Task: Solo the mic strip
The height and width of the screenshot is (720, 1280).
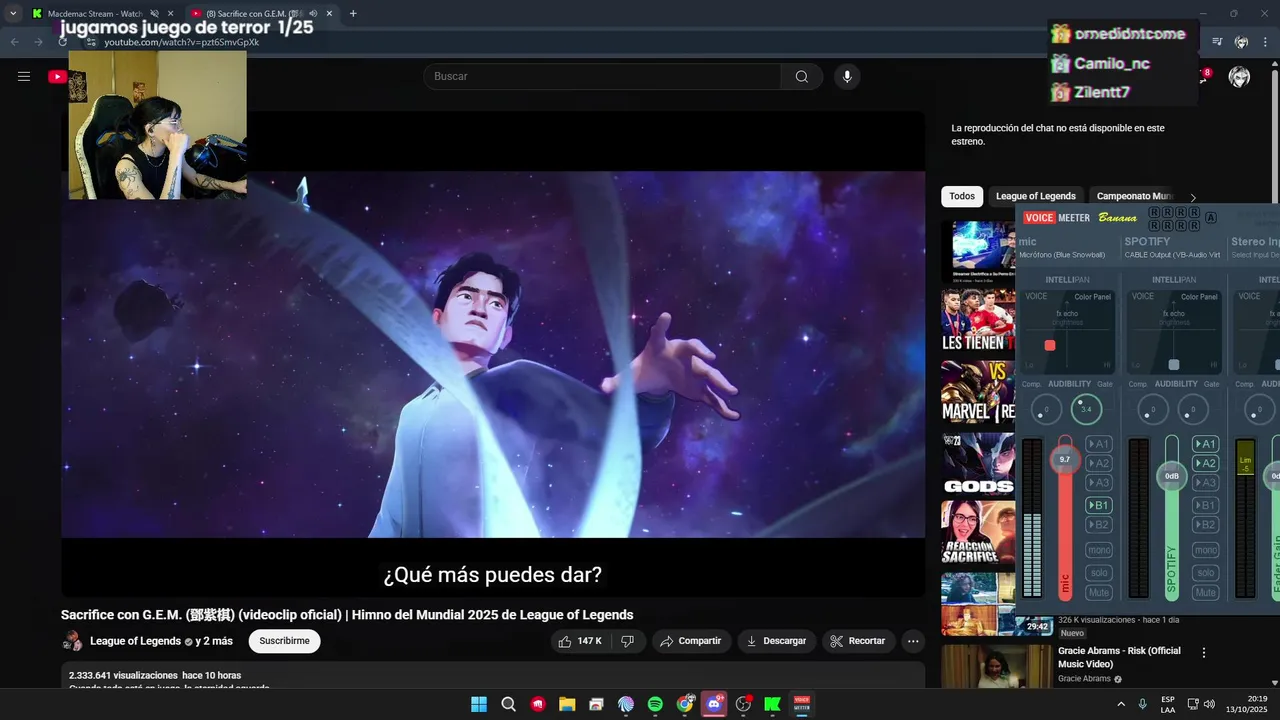Action: 1098,572
